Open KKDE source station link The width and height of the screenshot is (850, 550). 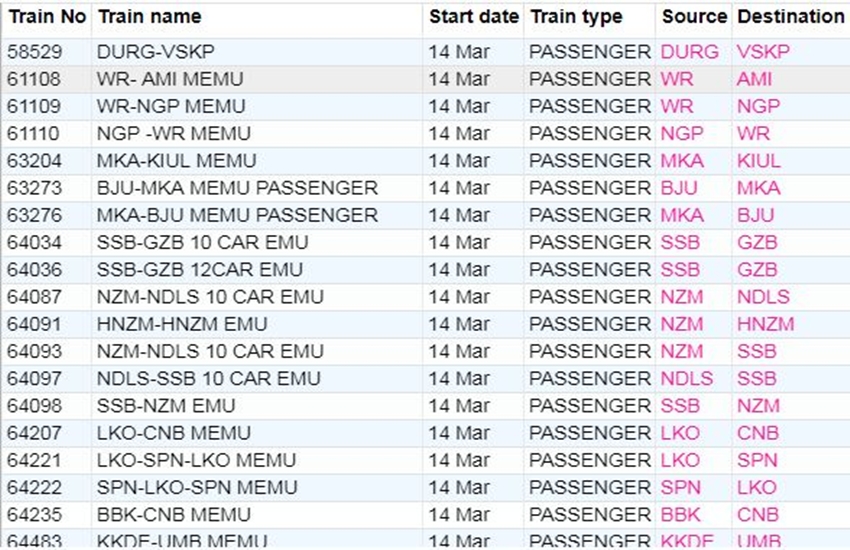click(x=687, y=541)
